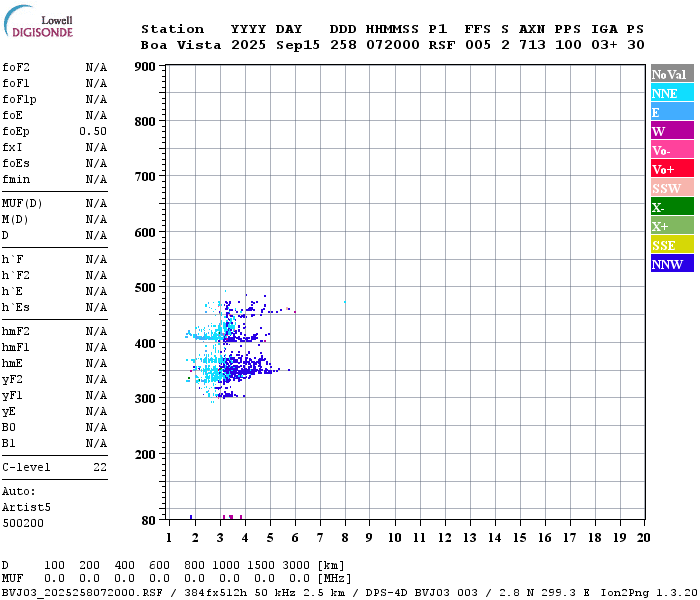The height and width of the screenshot is (600, 700).
Task: Click the Boa Vista station name
Action: (x=181, y=45)
